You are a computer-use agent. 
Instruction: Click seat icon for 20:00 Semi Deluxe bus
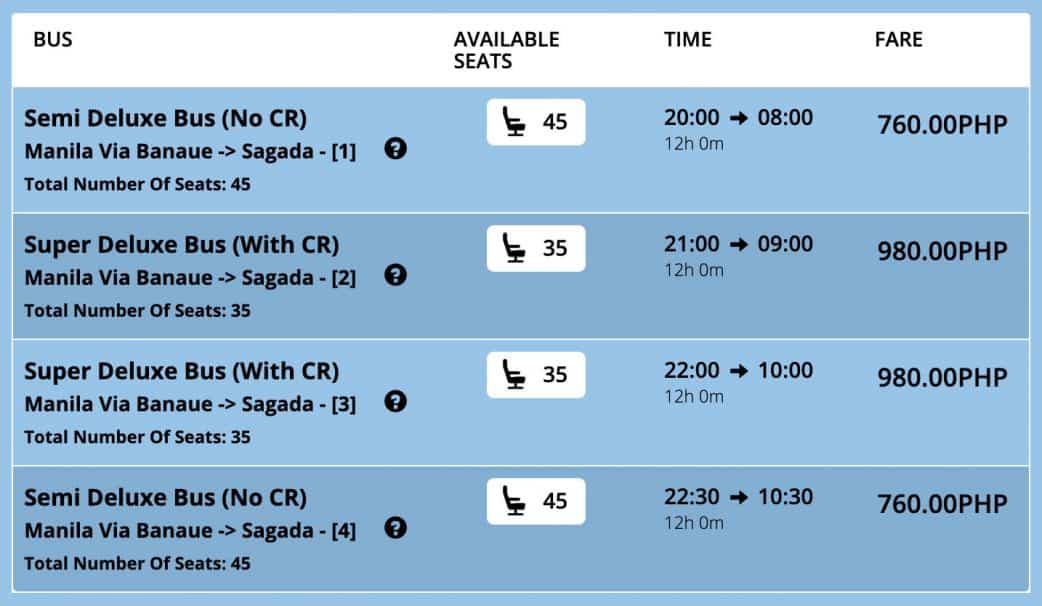(x=514, y=122)
